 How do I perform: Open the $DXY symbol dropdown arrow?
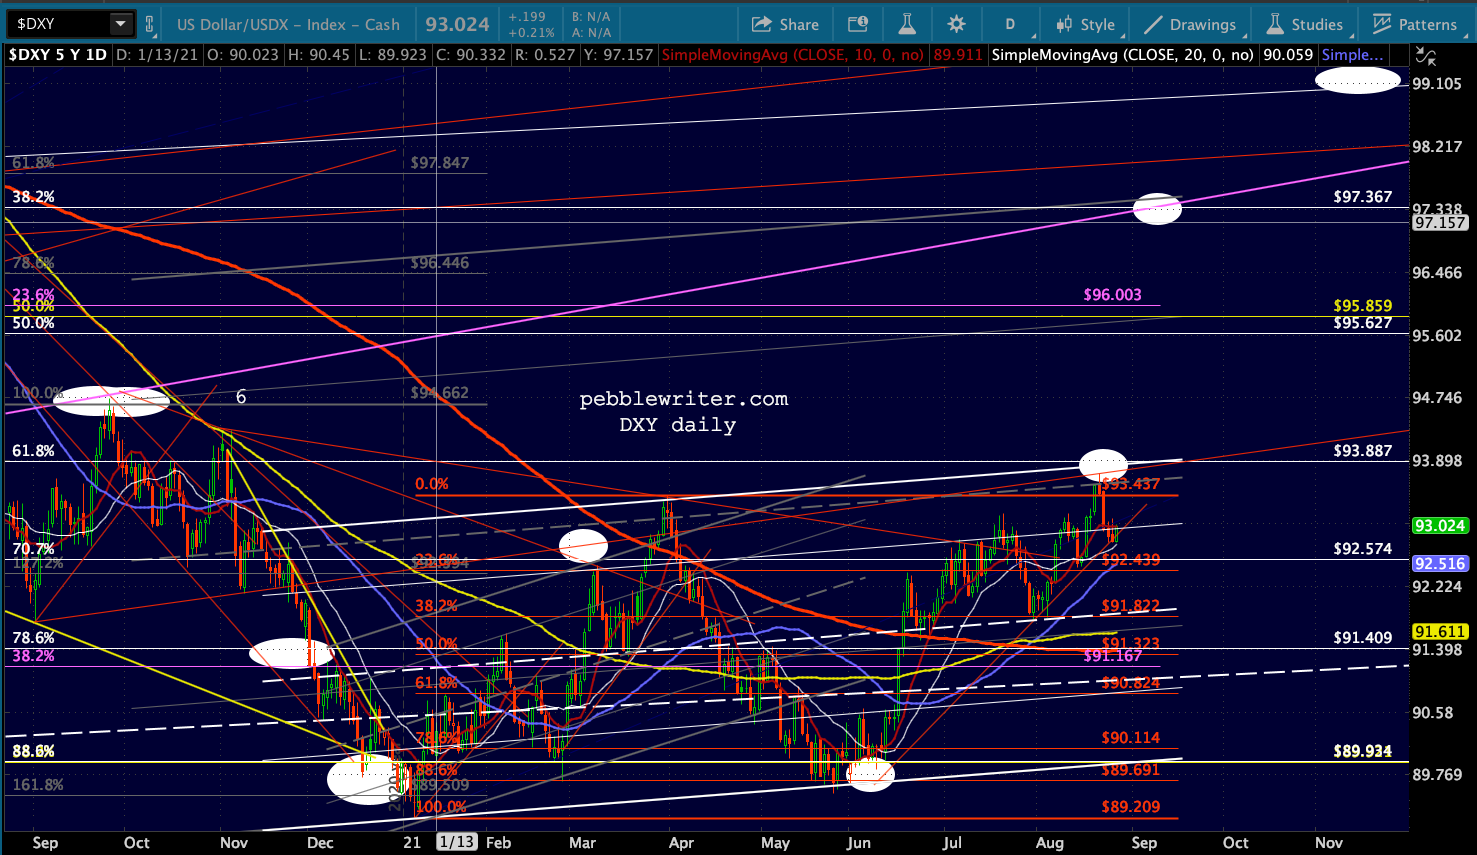(x=120, y=24)
